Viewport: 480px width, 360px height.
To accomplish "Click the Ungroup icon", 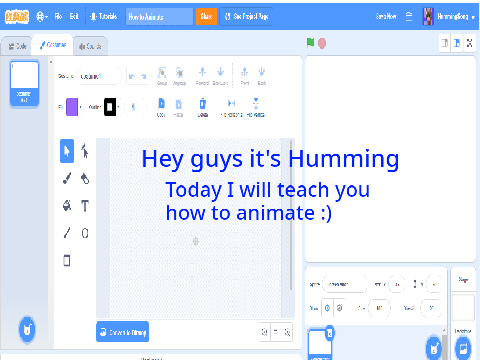I will click(179, 76).
